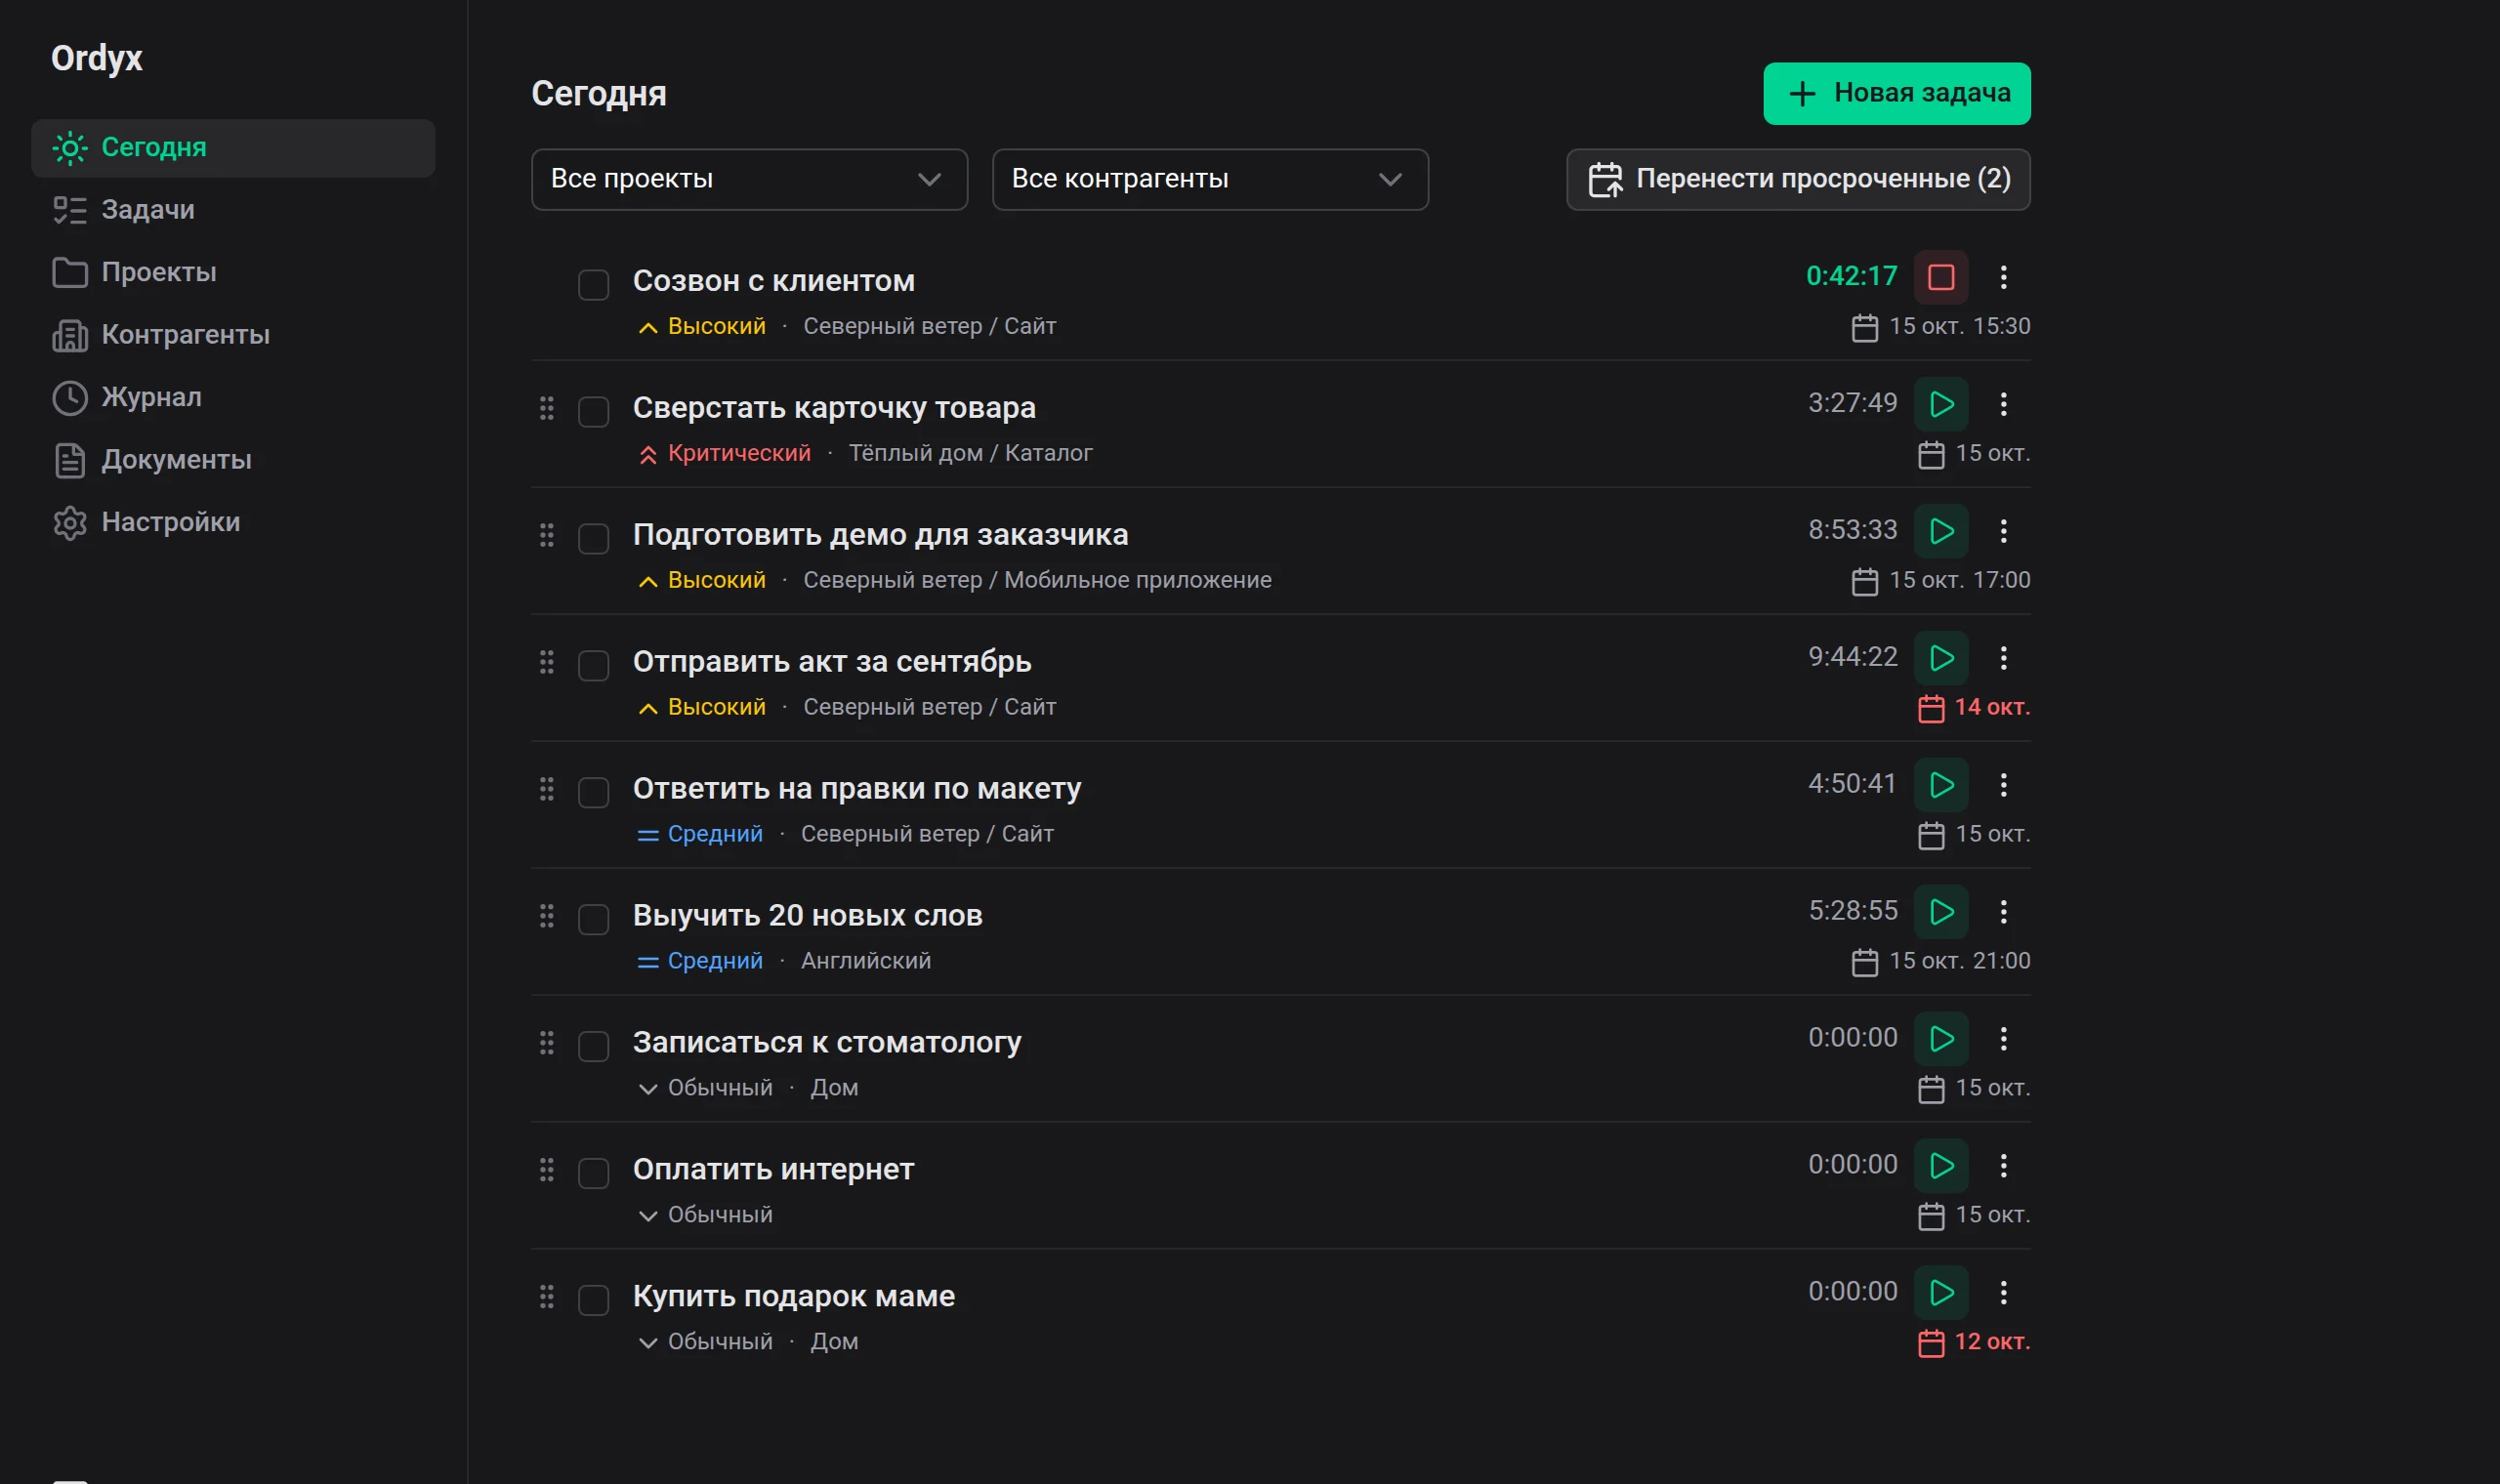This screenshot has height=1484, width=2500.
Task: Mark Оплатить интернет as completed
Action: tap(593, 1173)
